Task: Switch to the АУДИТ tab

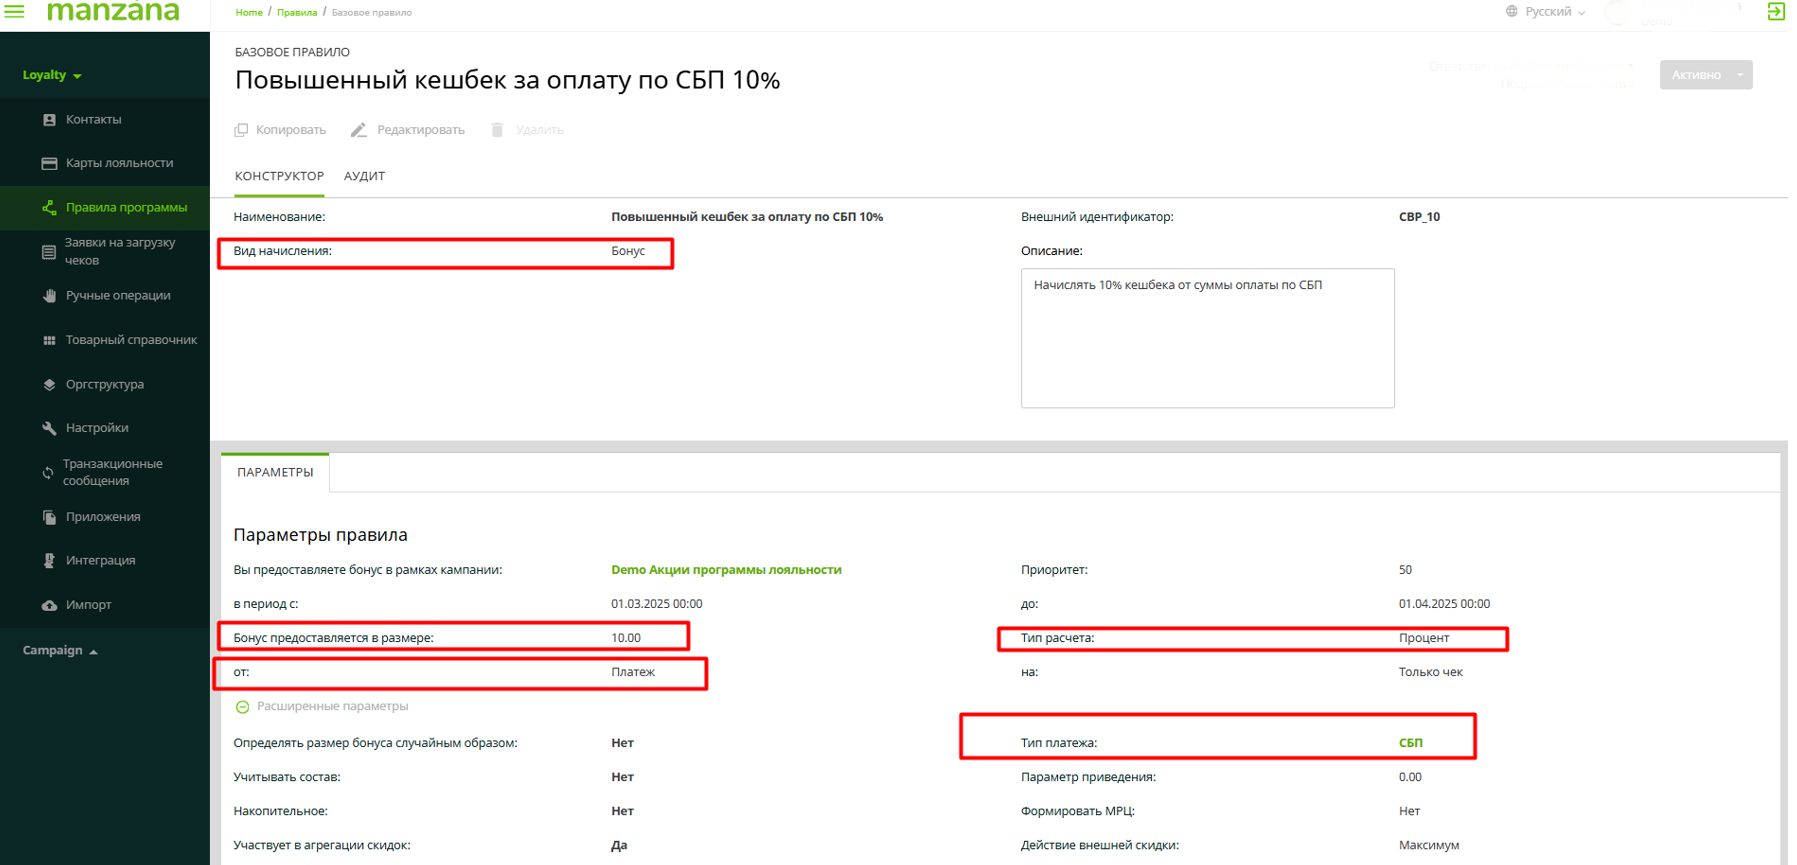Action: coord(364,176)
